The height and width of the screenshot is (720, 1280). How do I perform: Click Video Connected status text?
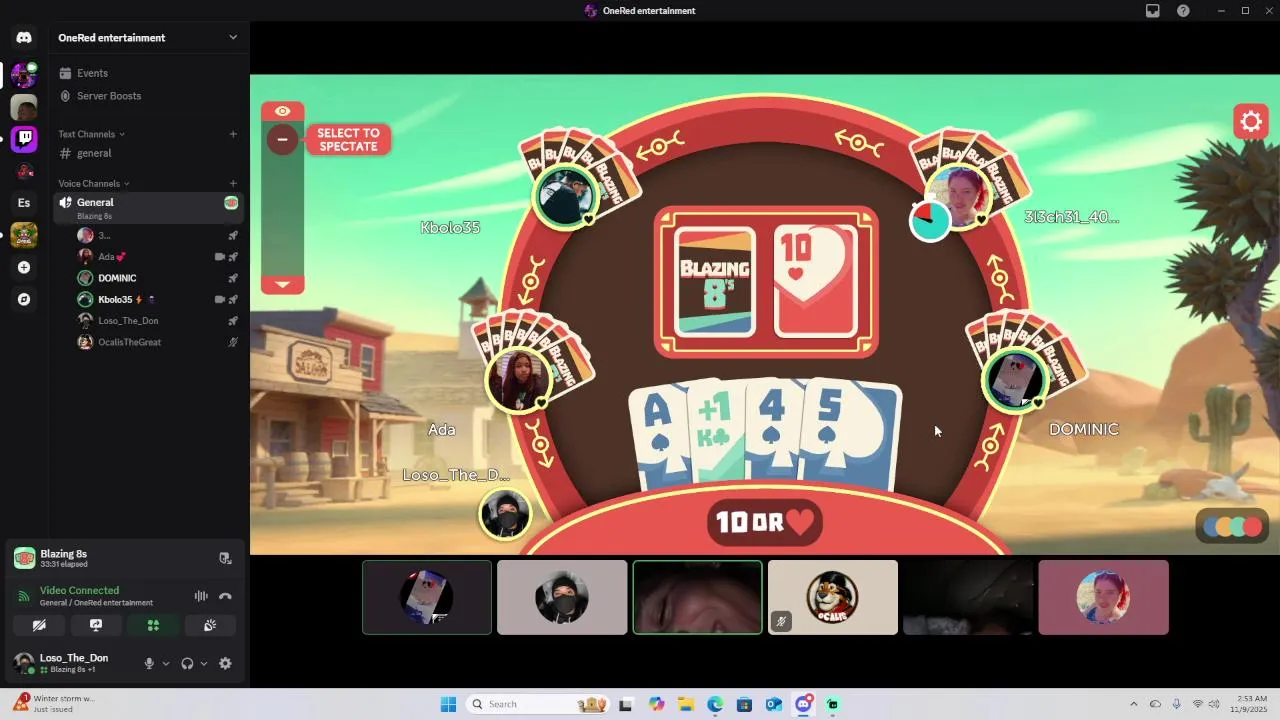click(79, 590)
